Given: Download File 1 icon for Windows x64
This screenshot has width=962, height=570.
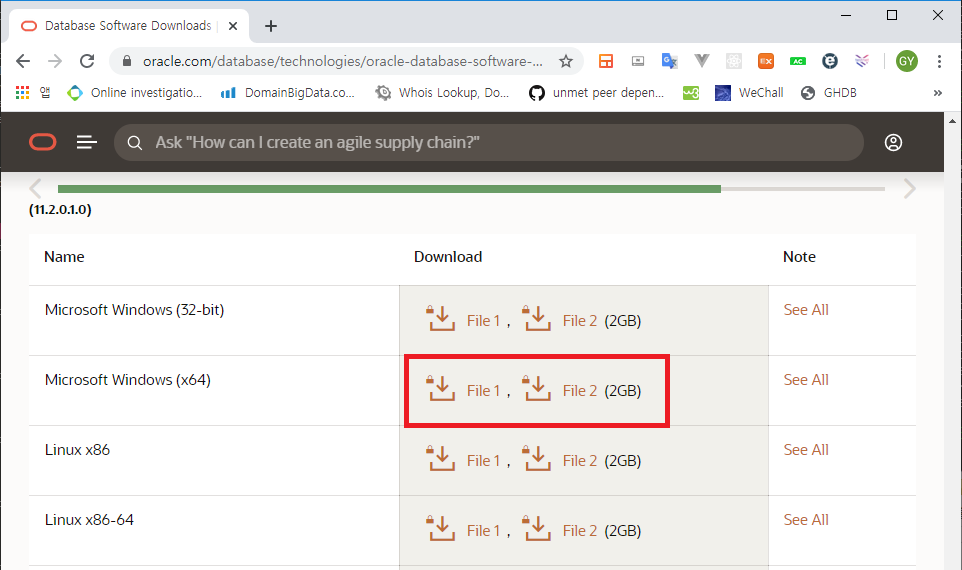Looking at the screenshot, I should [441, 388].
